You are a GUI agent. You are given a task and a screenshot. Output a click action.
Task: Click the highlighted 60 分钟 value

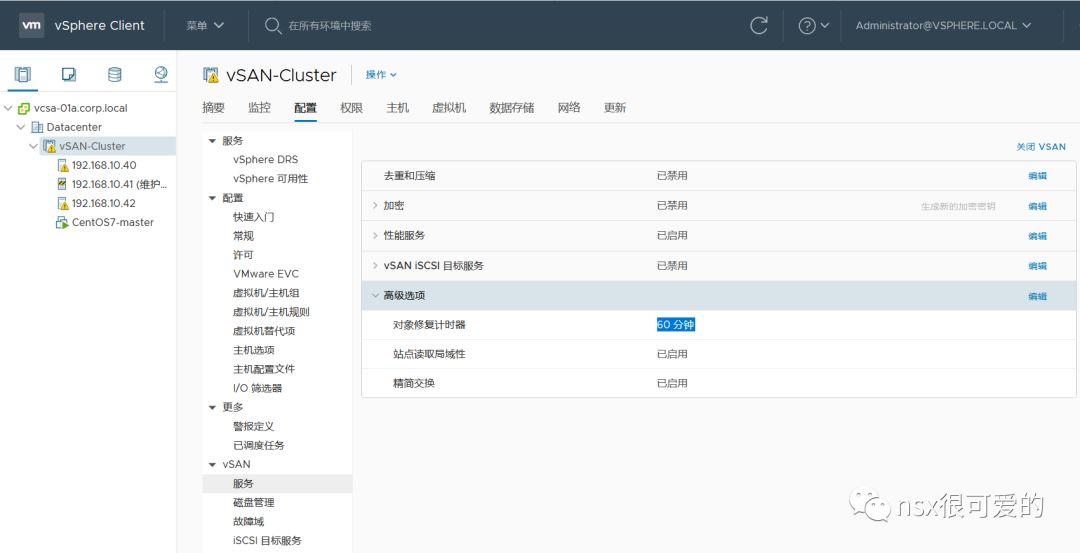click(676, 324)
